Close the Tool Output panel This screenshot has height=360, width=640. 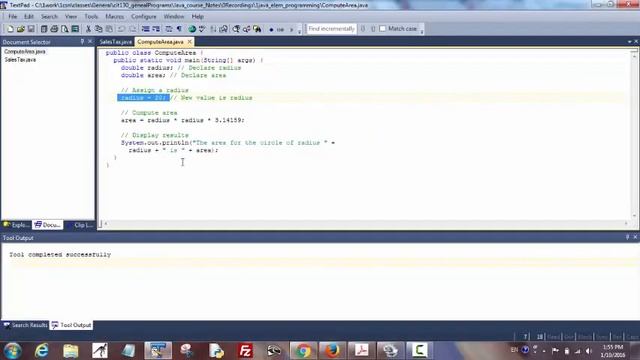tap(635, 237)
